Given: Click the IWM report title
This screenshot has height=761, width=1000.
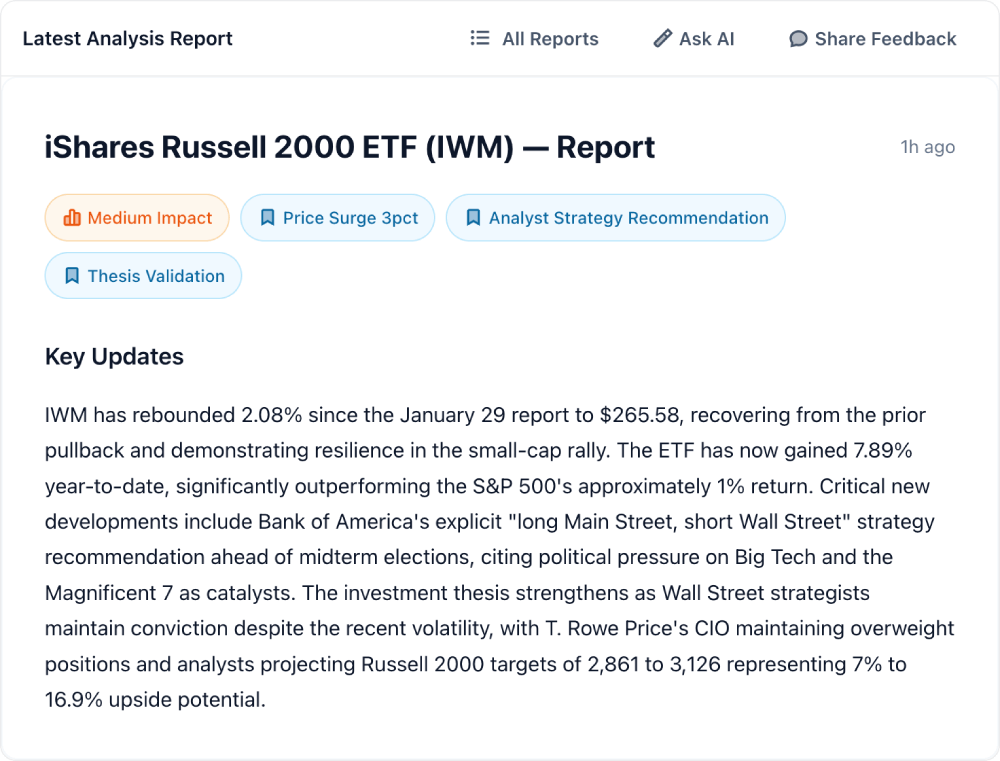Looking at the screenshot, I should coord(349,147).
